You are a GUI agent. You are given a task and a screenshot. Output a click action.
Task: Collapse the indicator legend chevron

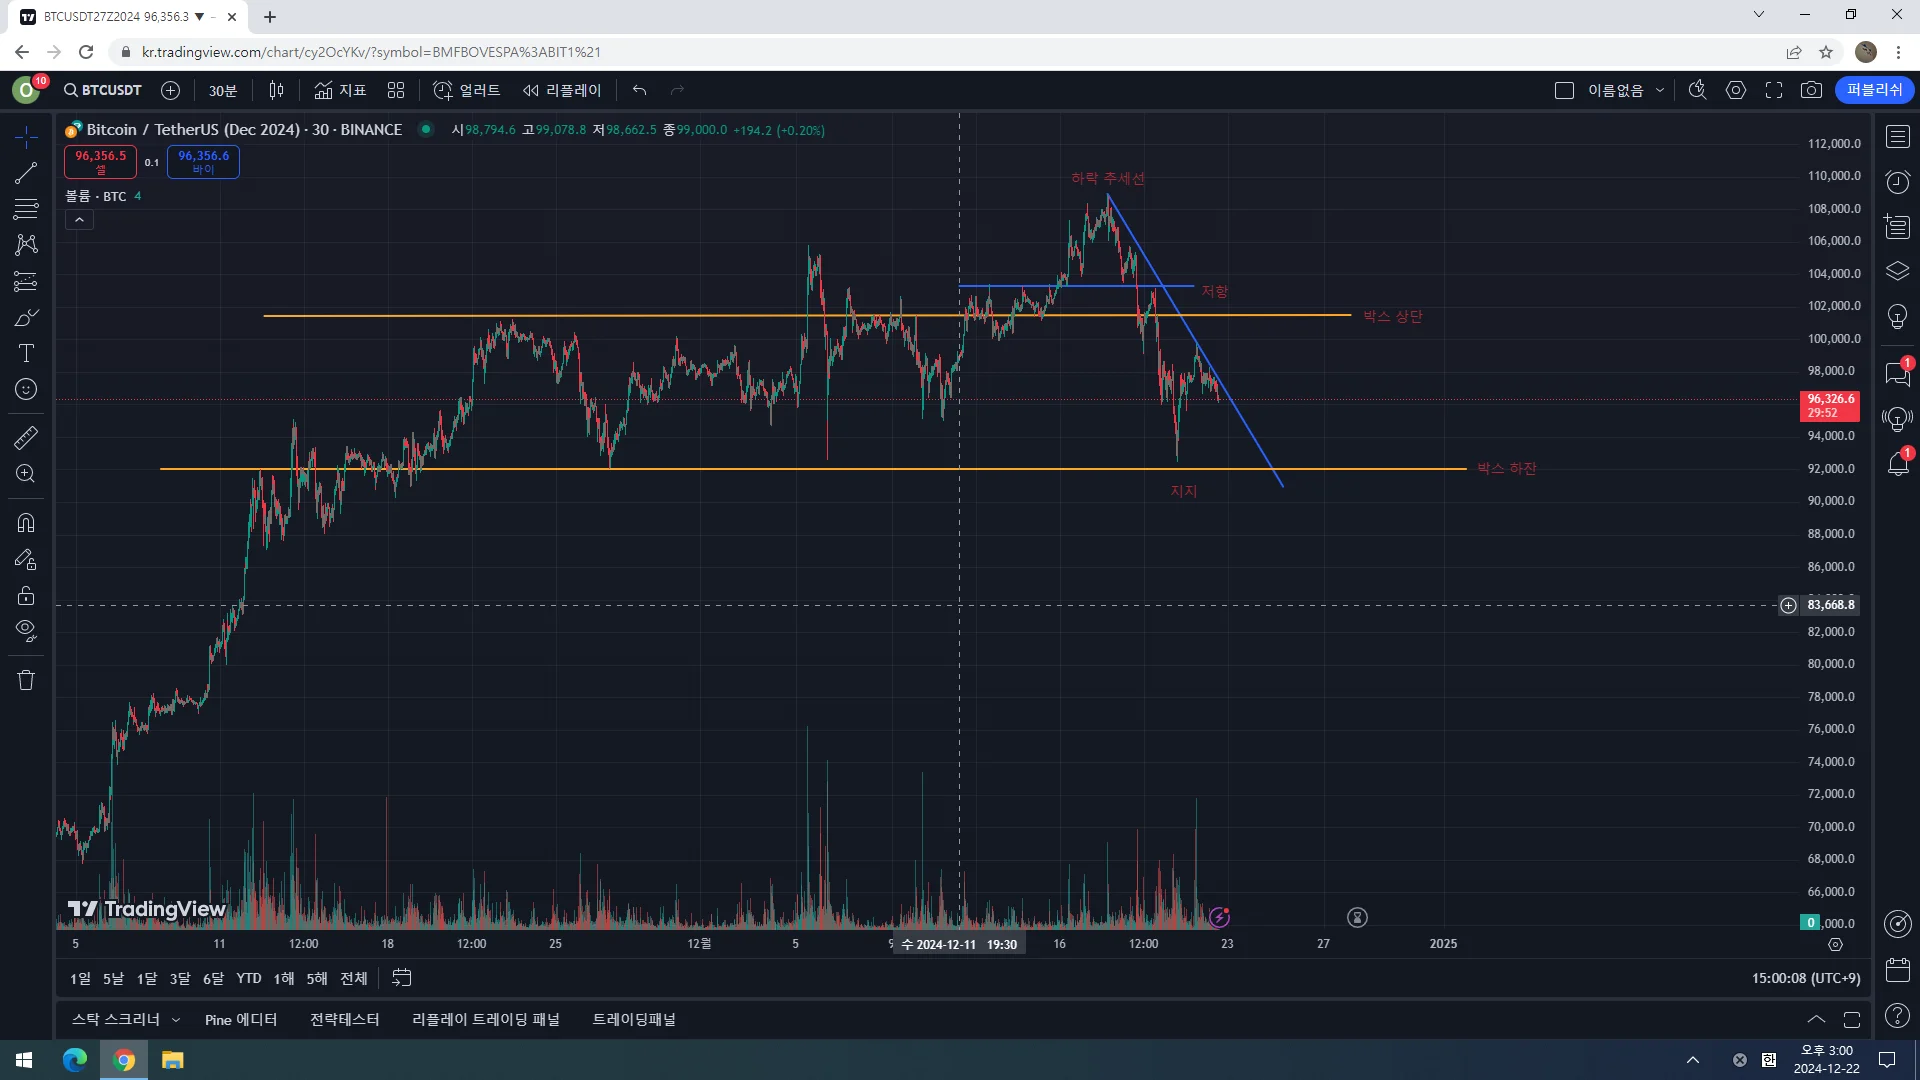[79, 220]
